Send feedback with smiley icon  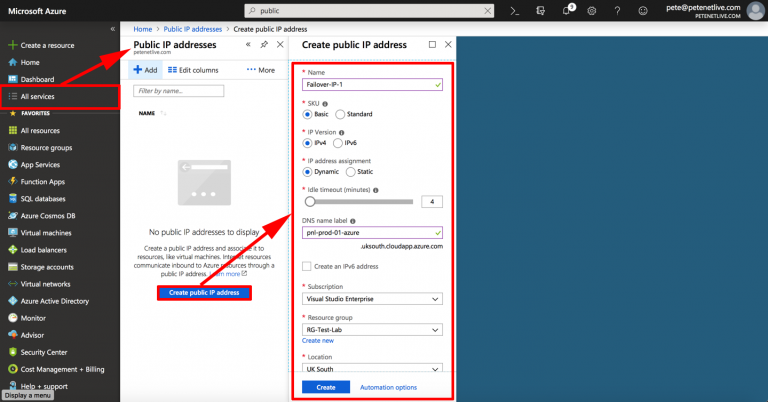[643, 11]
